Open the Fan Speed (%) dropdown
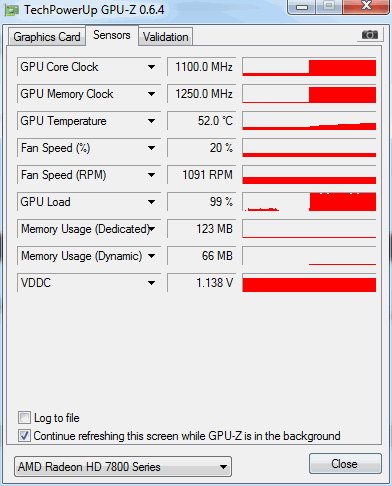 click(x=151, y=148)
